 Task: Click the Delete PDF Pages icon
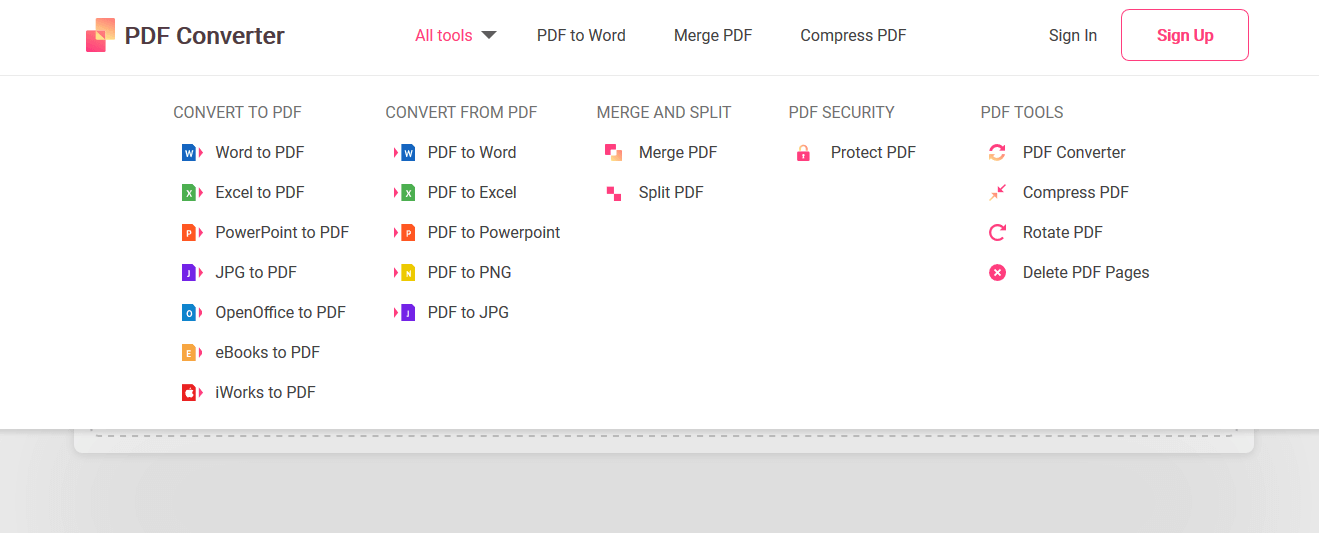[997, 273]
